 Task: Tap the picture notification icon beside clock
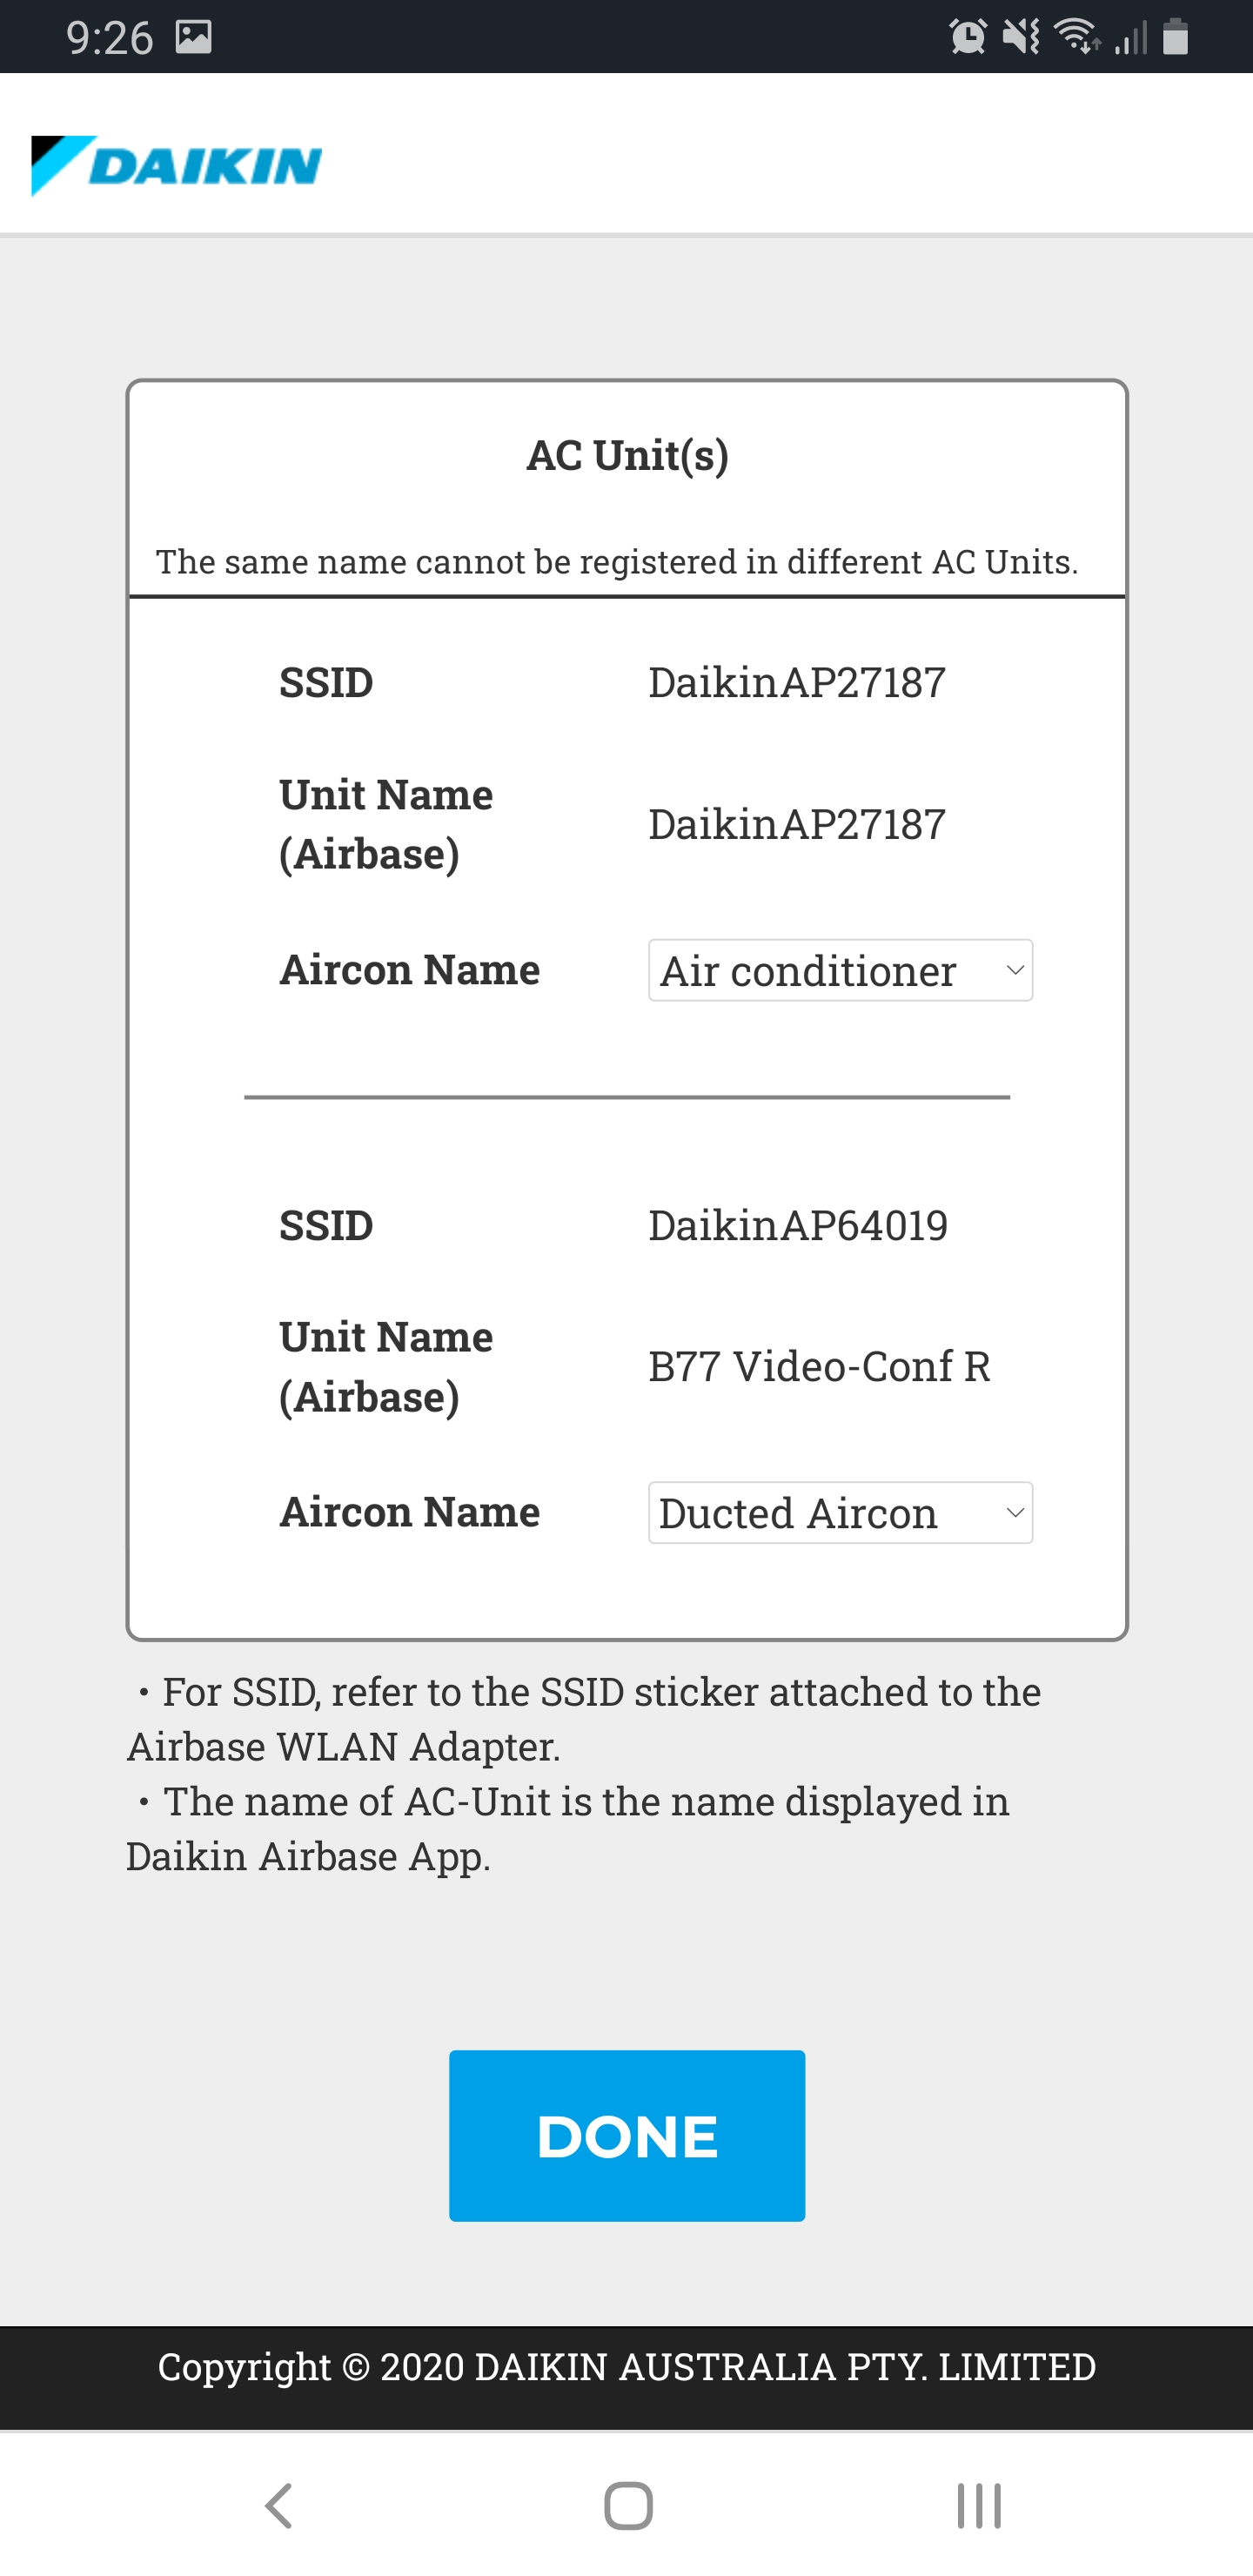(x=193, y=37)
